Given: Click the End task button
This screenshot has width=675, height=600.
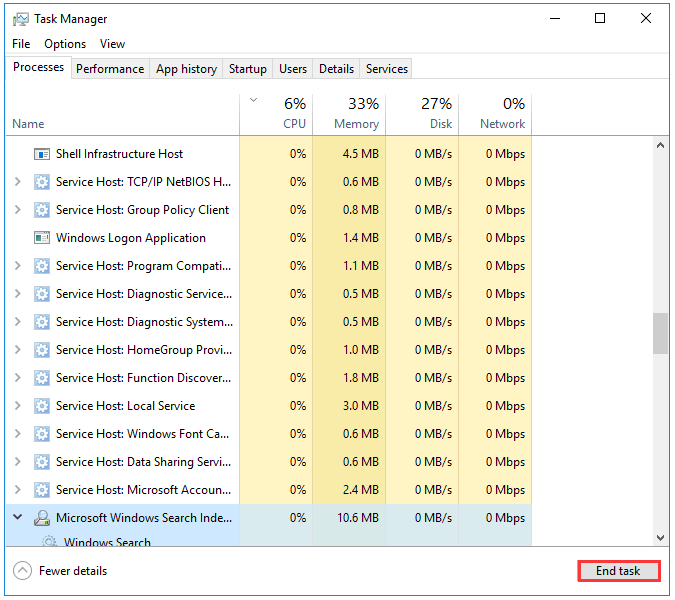Looking at the screenshot, I should pos(619,571).
